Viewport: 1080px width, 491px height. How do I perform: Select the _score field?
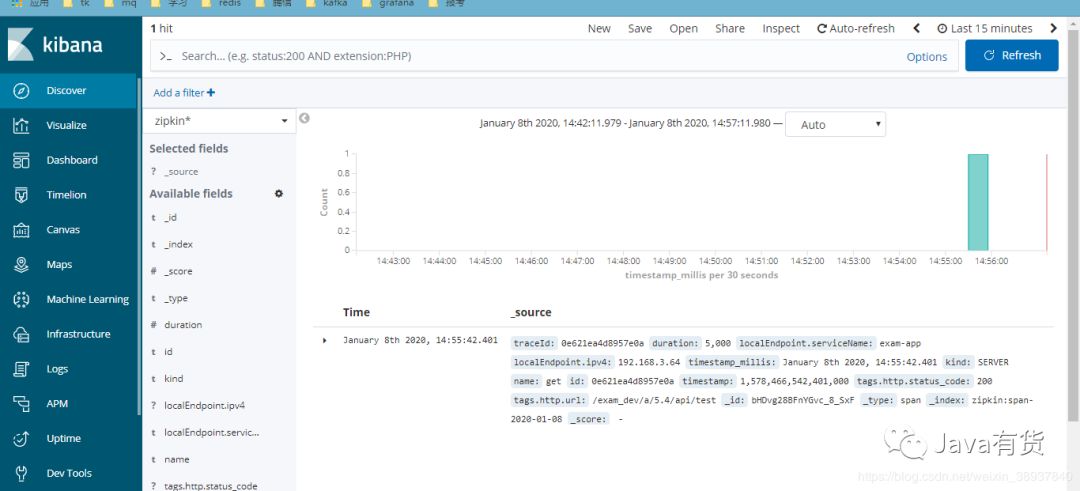pos(178,271)
